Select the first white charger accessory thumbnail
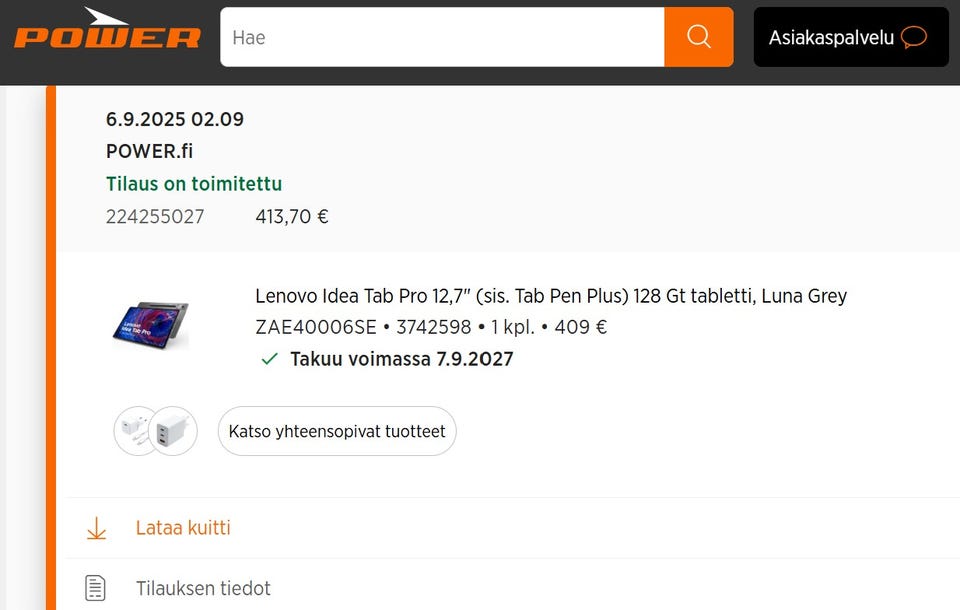 (x=135, y=430)
